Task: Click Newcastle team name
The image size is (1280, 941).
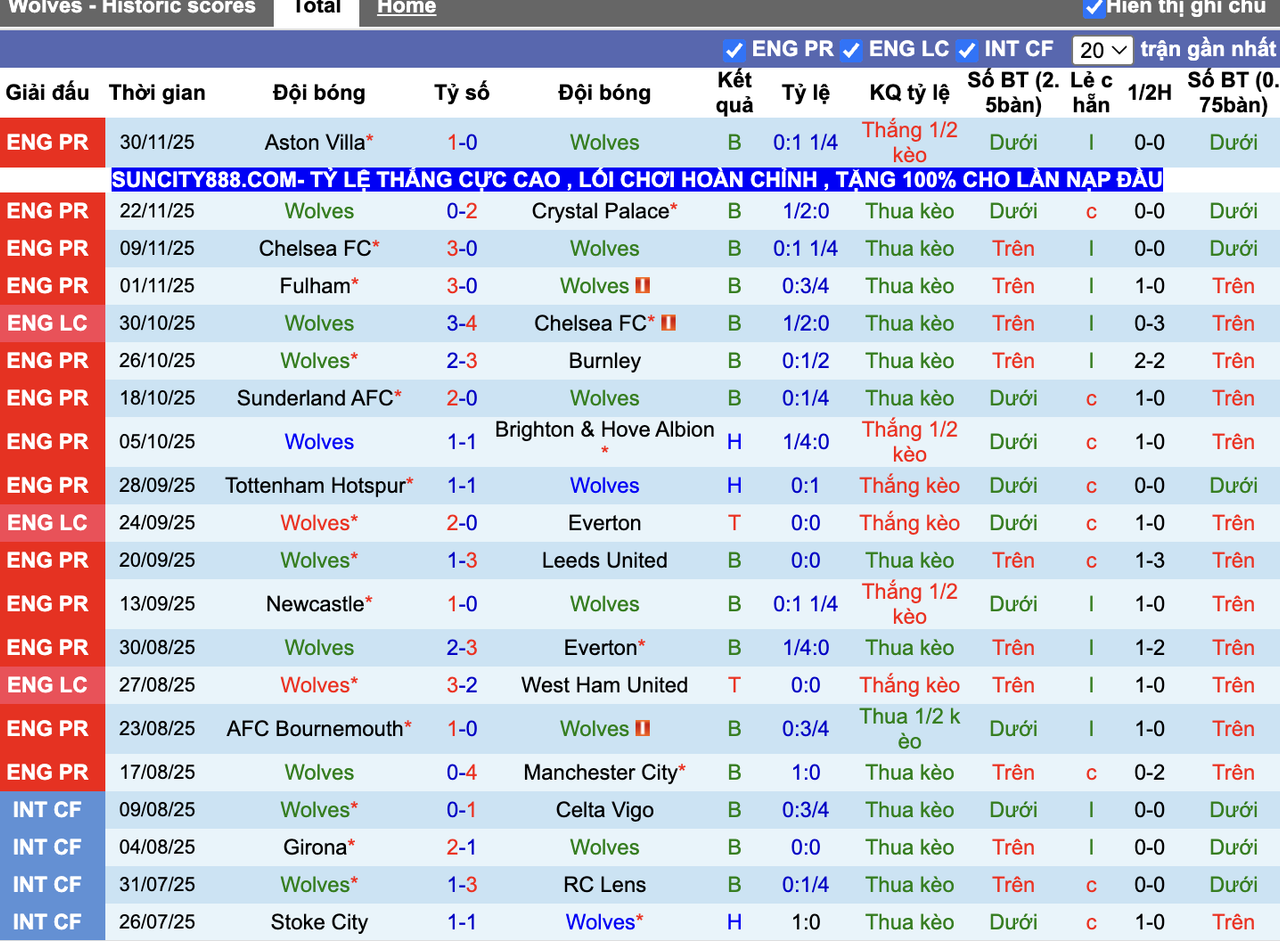Action: pos(315,604)
